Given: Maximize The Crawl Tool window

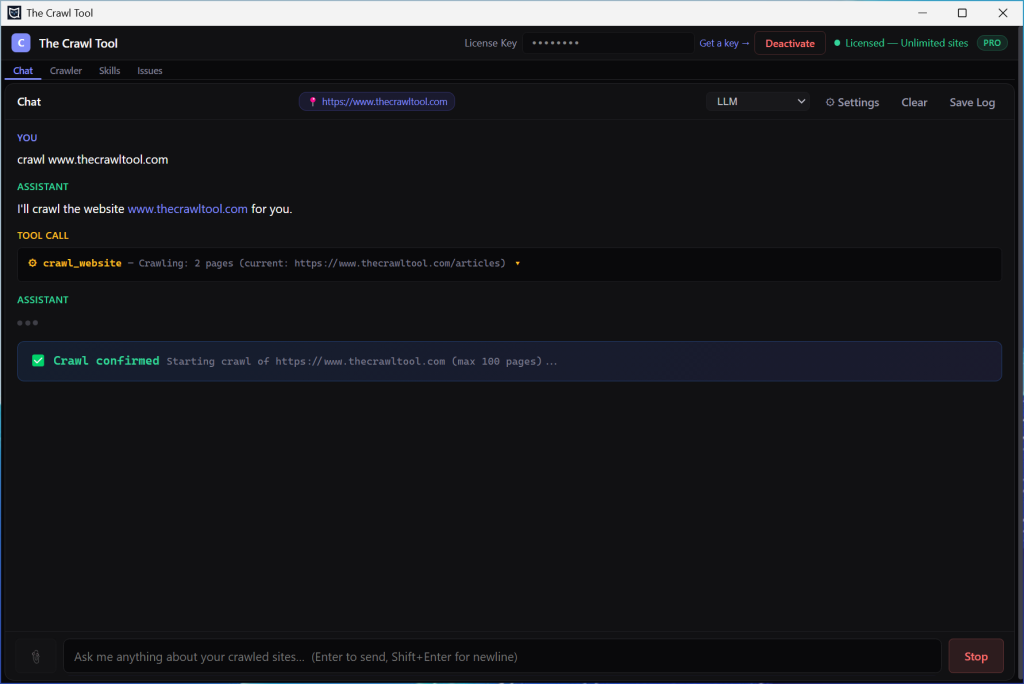Looking at the screenshot, I should tap(962, 12).
